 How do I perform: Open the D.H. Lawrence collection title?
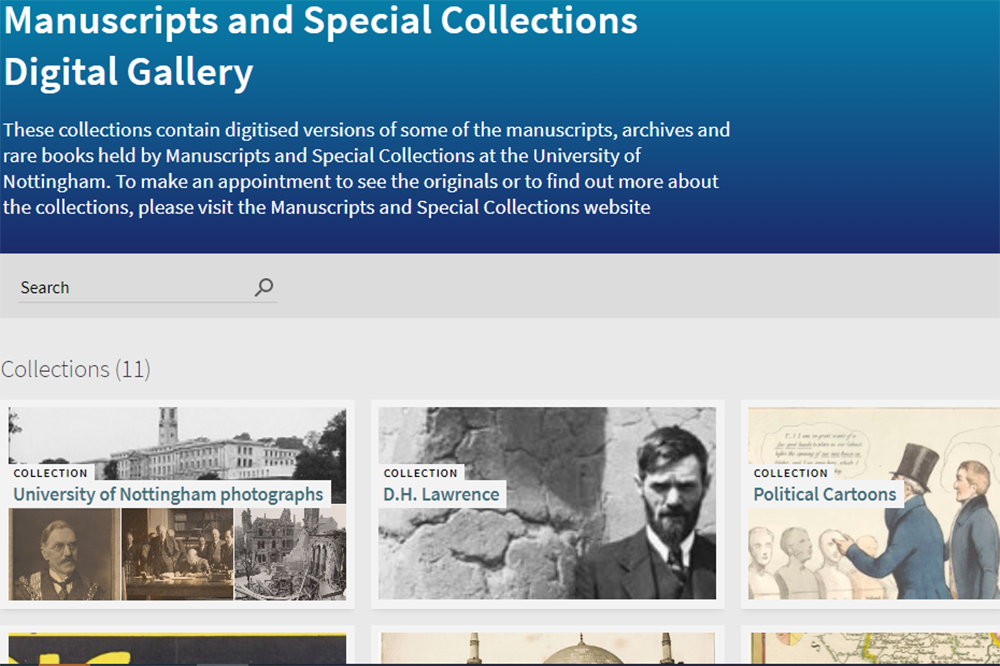[x=441, y=494]
